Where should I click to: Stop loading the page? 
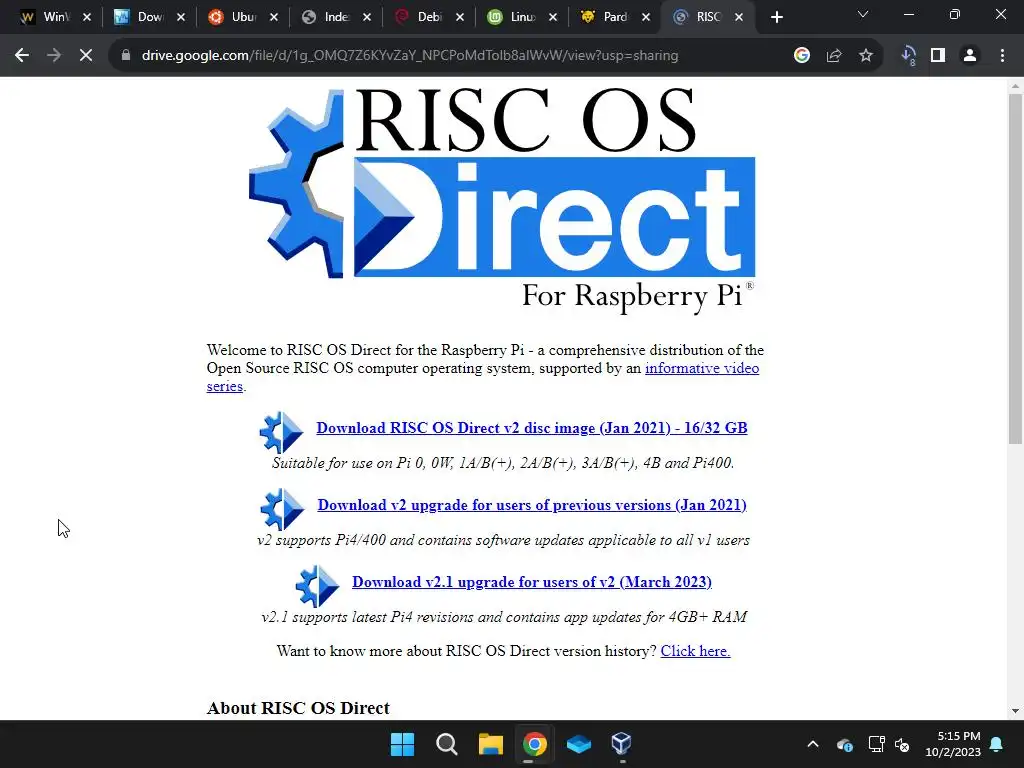86,56
